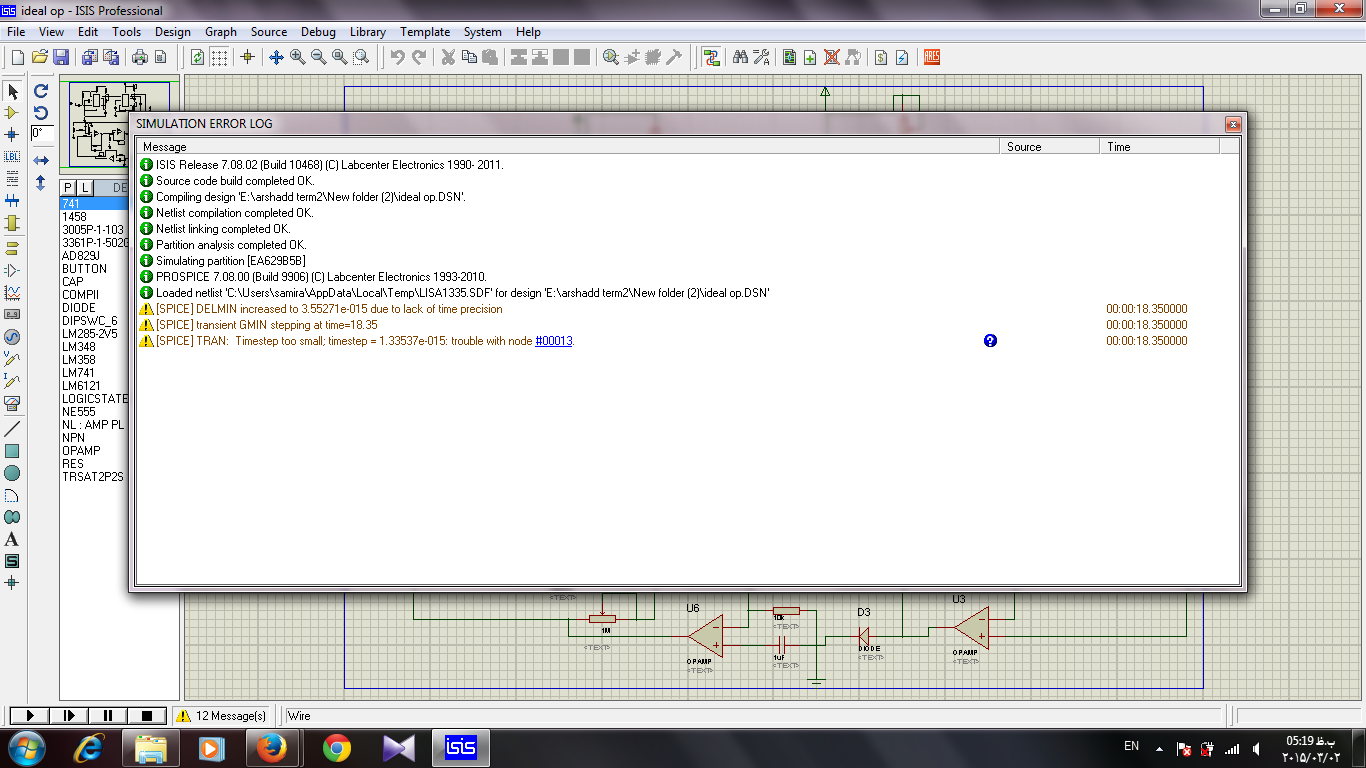Viewport: 1366px width, 768px height.
Task: Select the Selection Mode arrow tool
Action: coord(13,91)
